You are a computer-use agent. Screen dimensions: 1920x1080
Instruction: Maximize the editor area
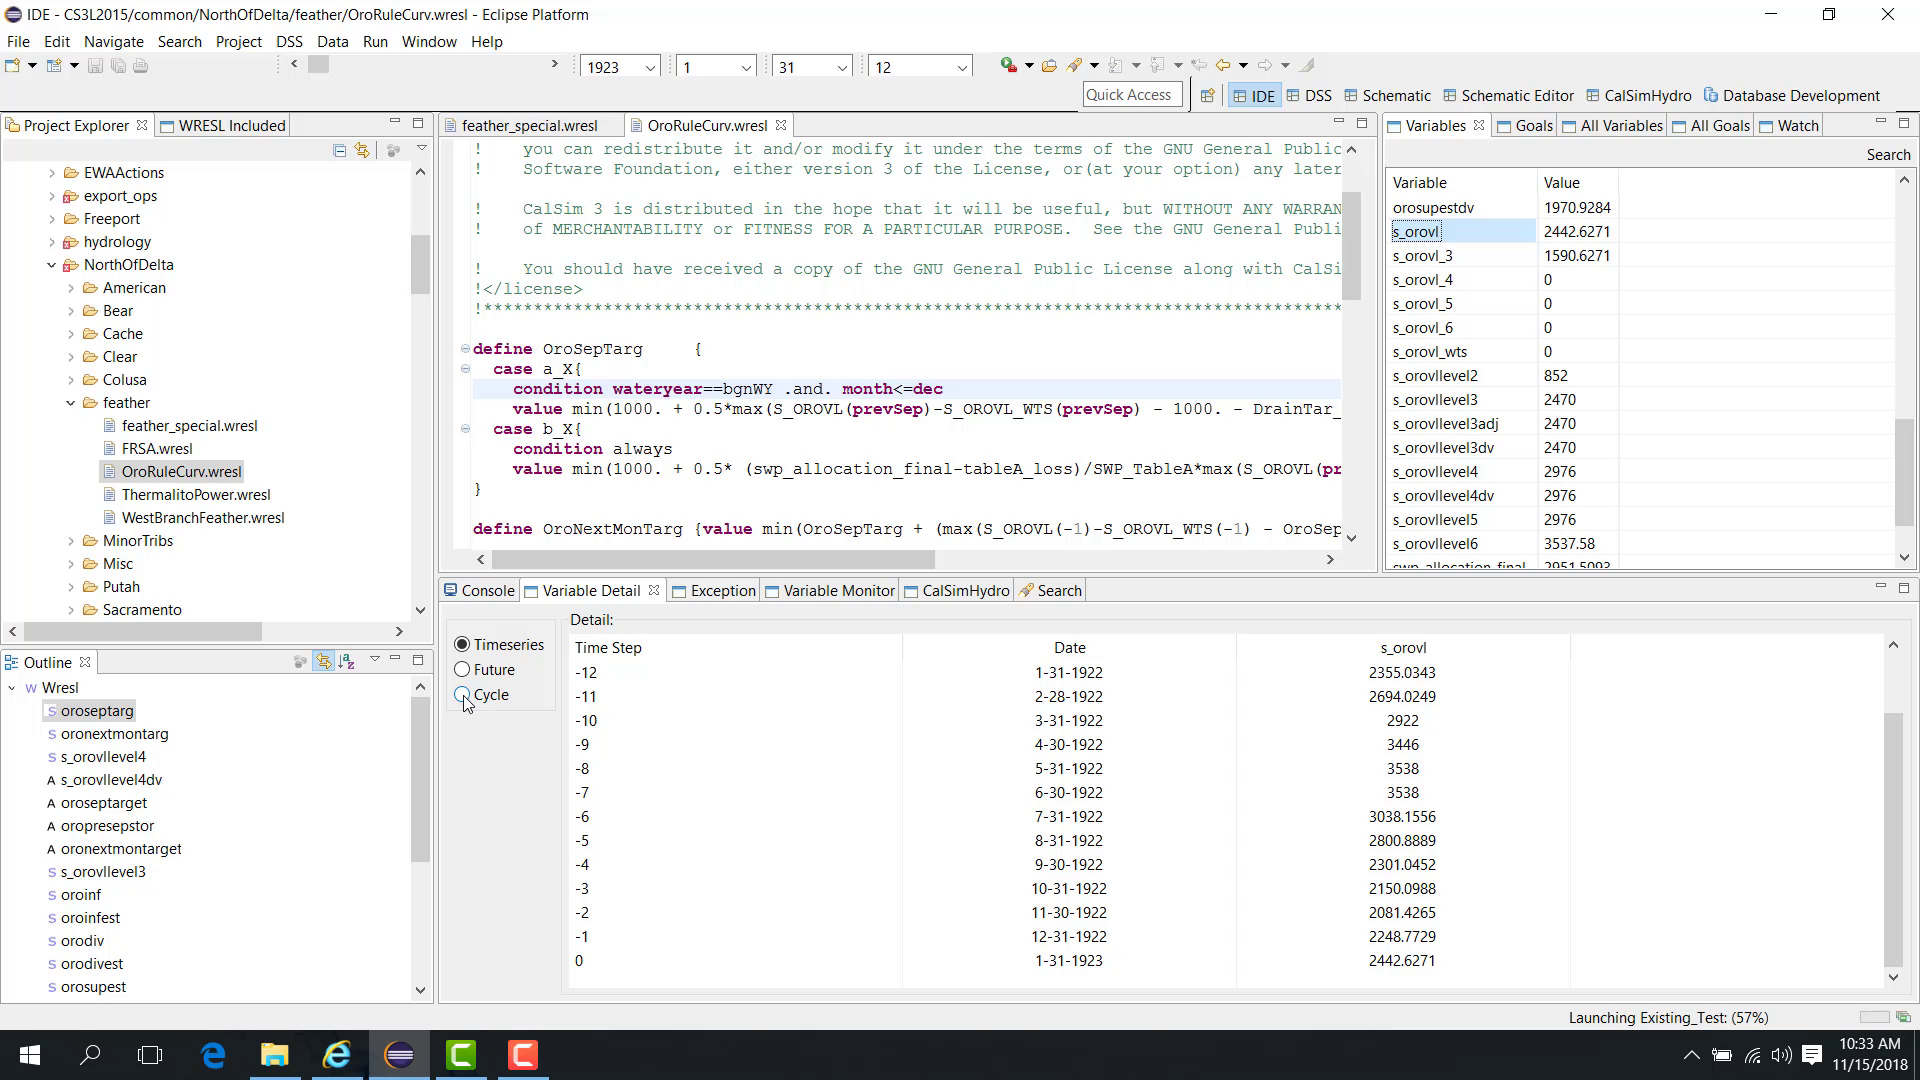coord(1362,122)
